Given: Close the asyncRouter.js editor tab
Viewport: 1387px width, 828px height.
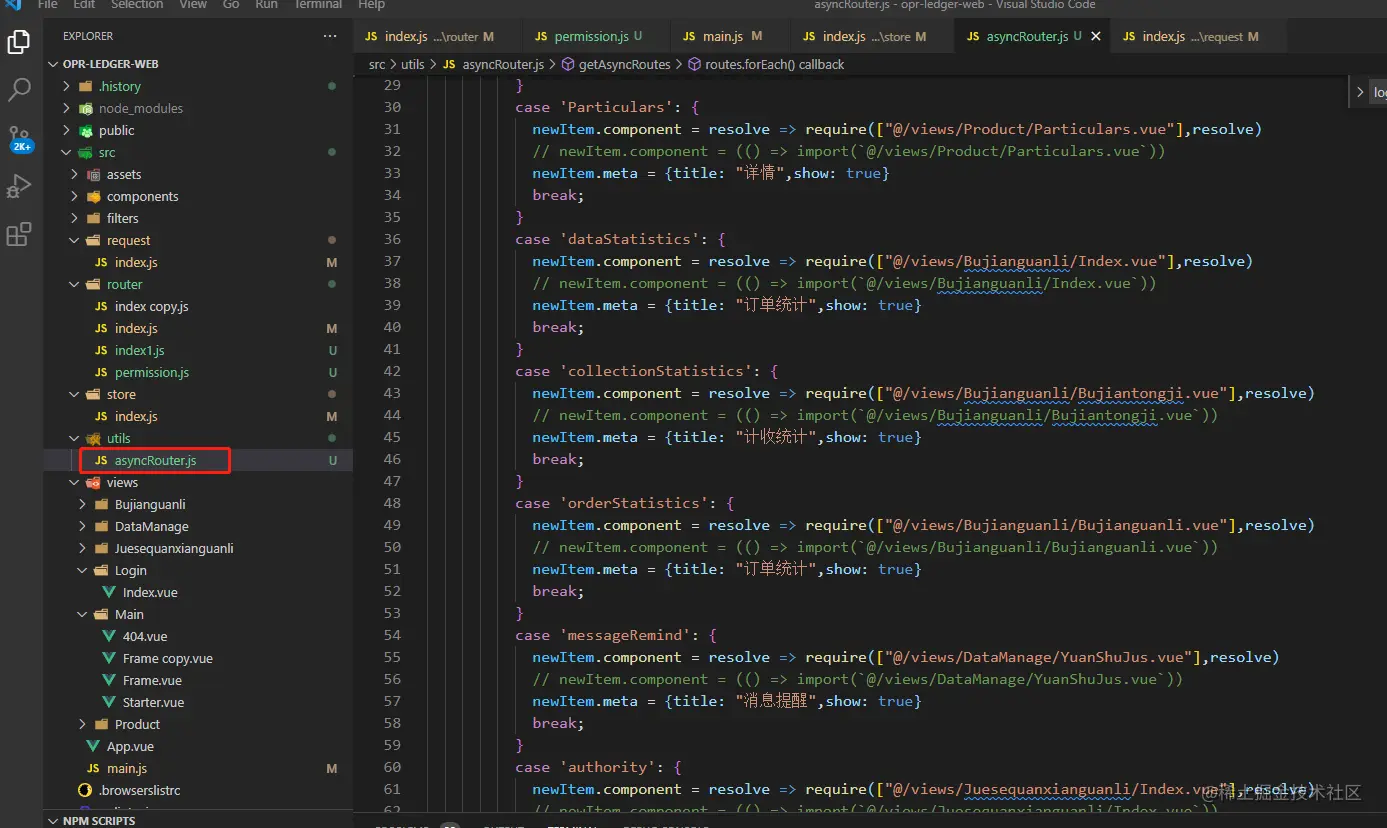Looking at the screenshot, I should (x=1096, y=36).
